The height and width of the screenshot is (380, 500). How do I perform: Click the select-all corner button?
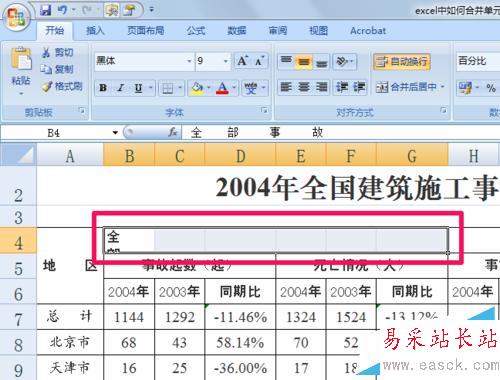click(x=18, y=155)
